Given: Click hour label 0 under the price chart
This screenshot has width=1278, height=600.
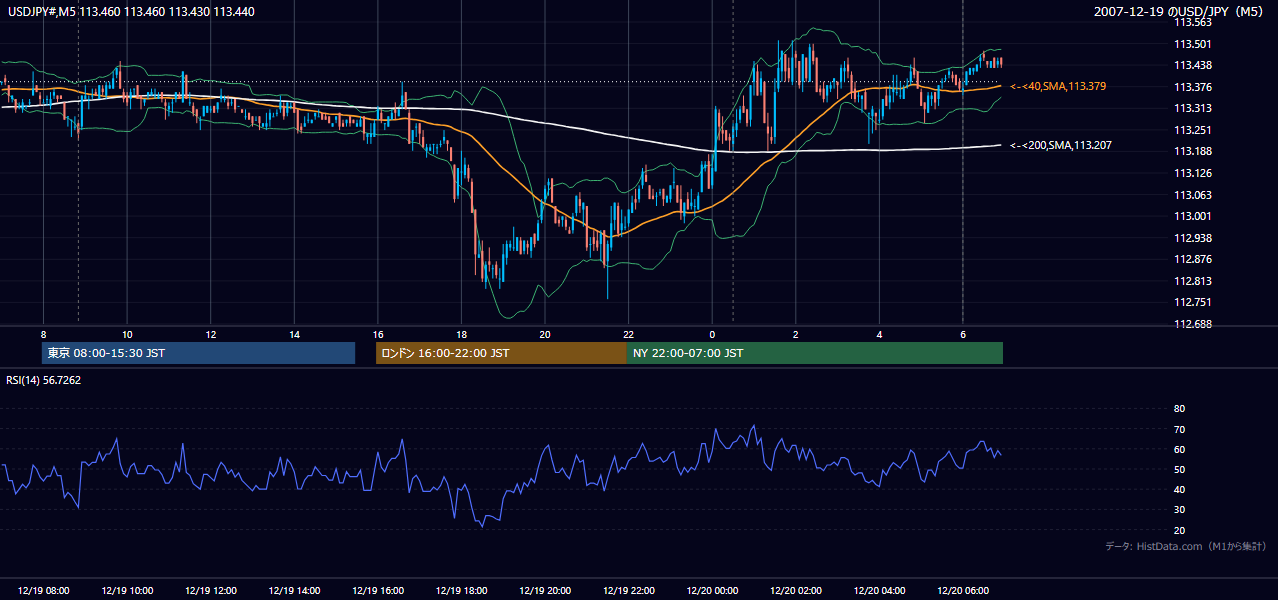Looking at the screenshot, I should coord(712,334).
